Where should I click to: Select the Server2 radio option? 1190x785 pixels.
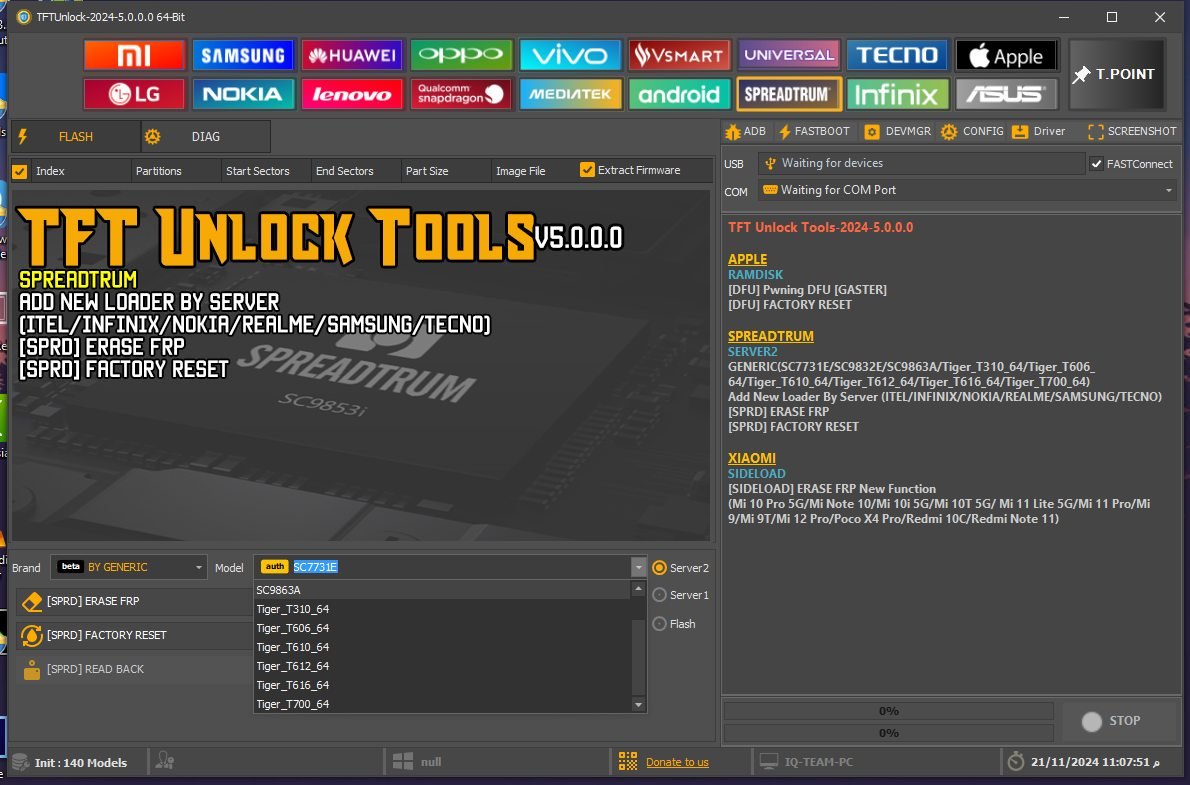[660, 568]
